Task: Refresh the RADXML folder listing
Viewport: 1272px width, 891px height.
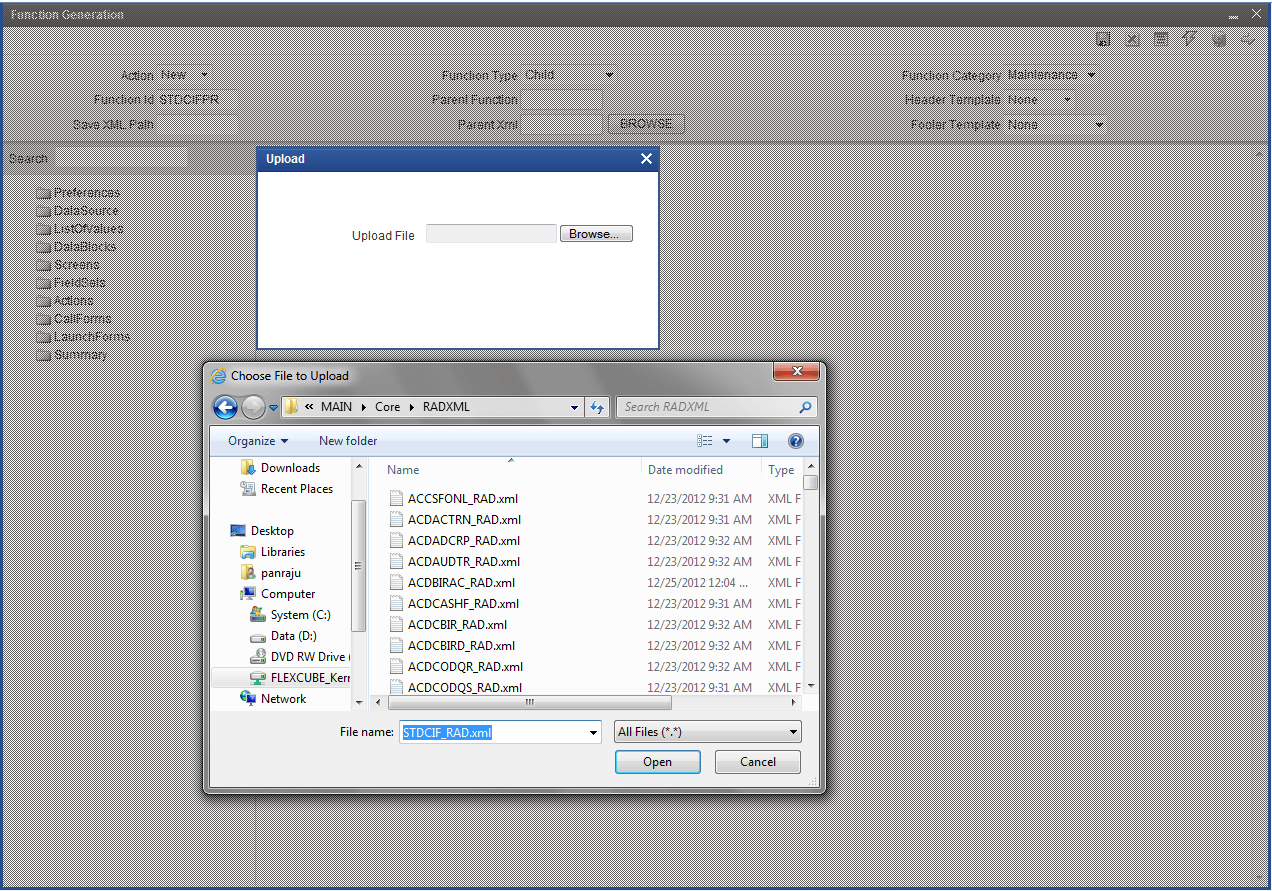Action: tap(597, 407)
